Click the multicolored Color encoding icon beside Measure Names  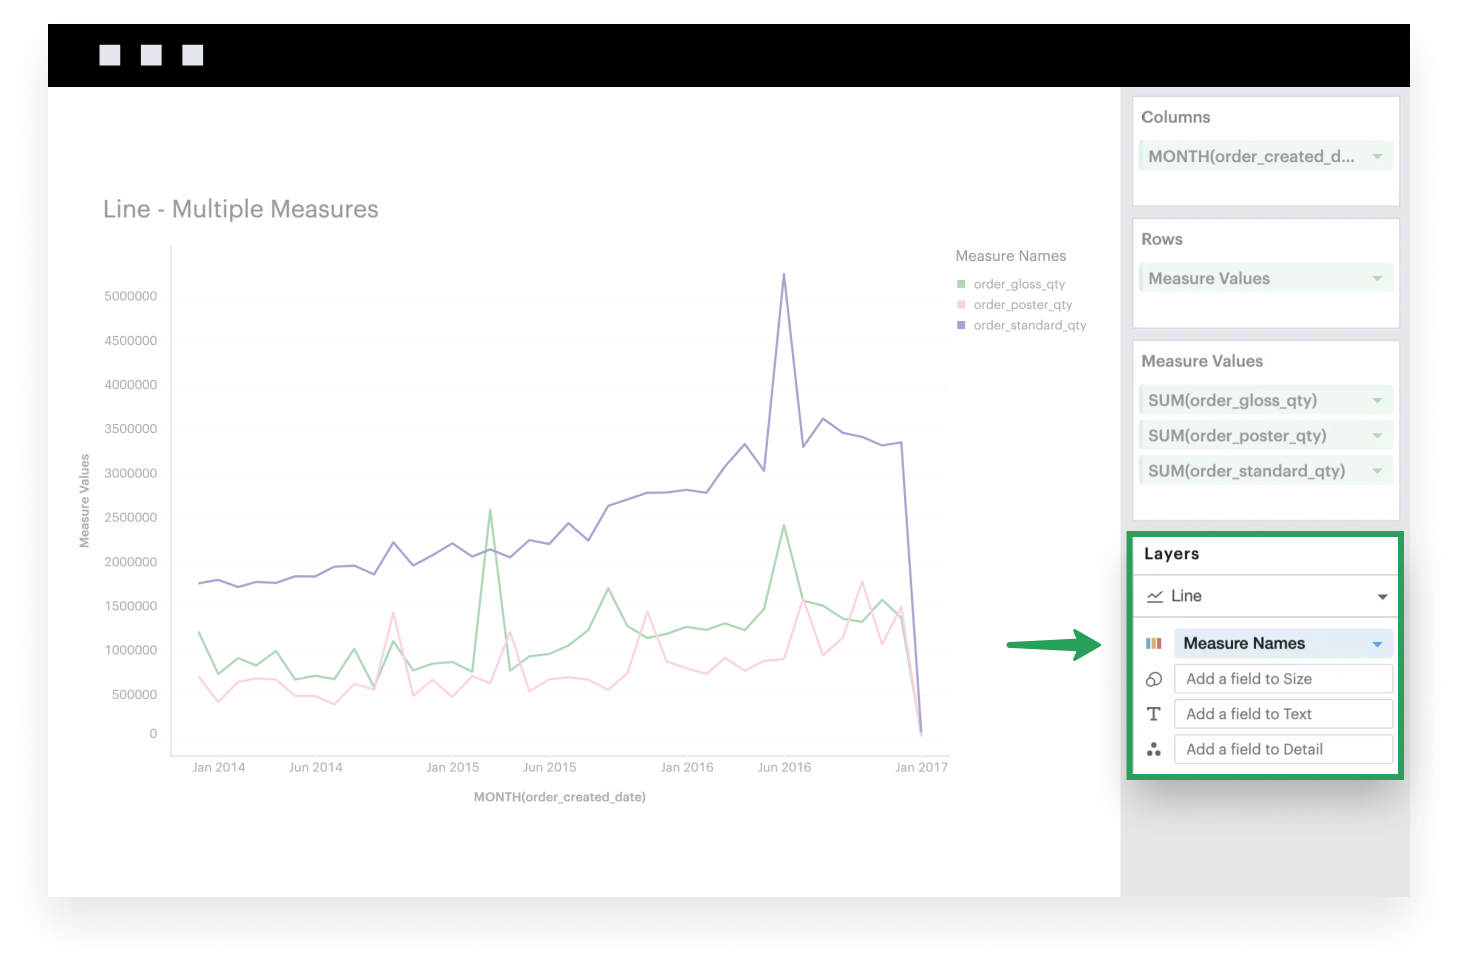[1154, 643]
